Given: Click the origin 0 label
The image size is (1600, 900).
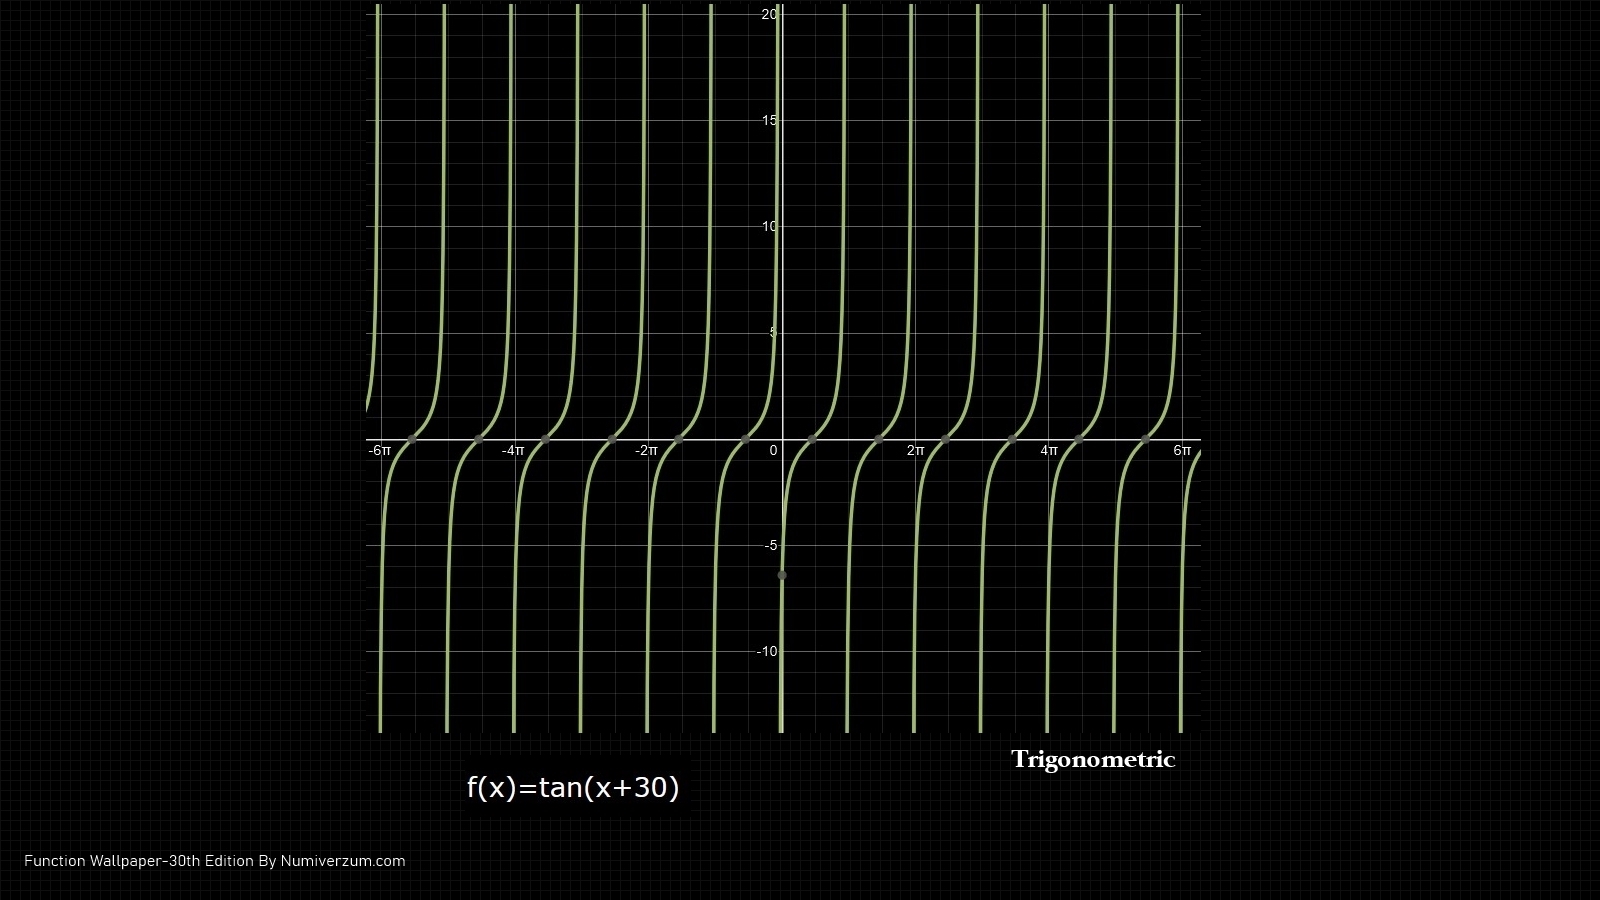Looking at the screenshot, I should (773, 451).
